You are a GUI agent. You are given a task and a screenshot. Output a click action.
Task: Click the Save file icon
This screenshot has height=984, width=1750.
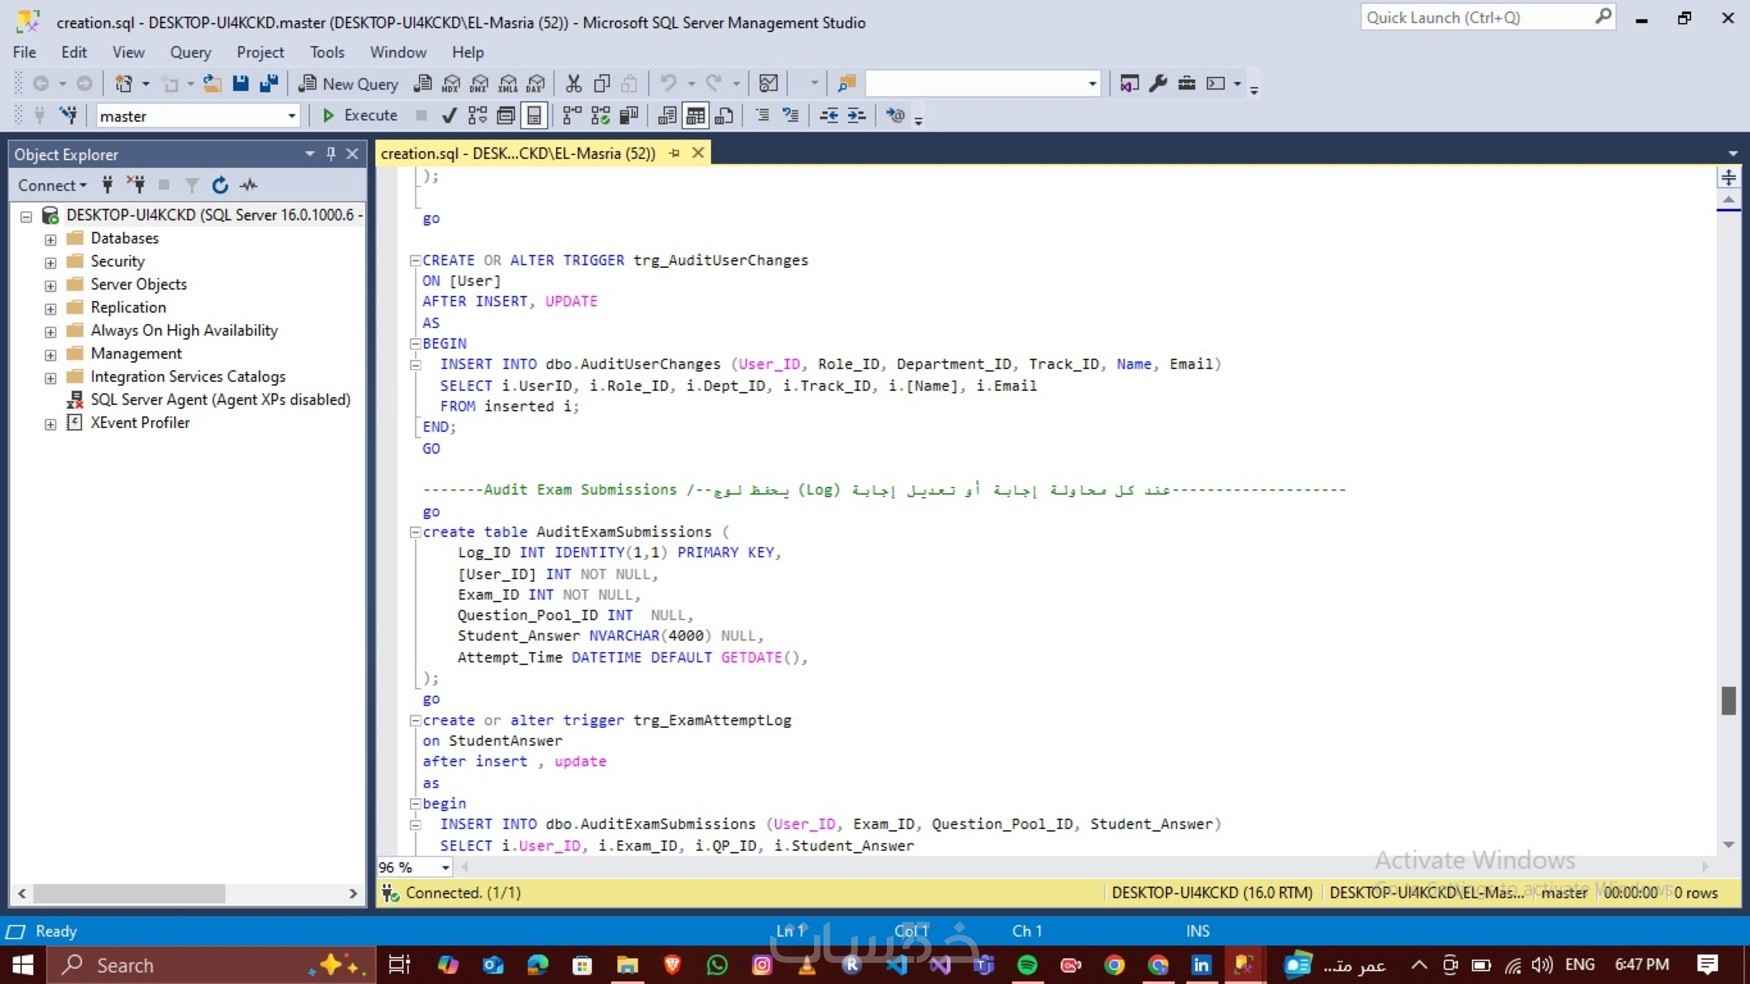tap(240, 84)
